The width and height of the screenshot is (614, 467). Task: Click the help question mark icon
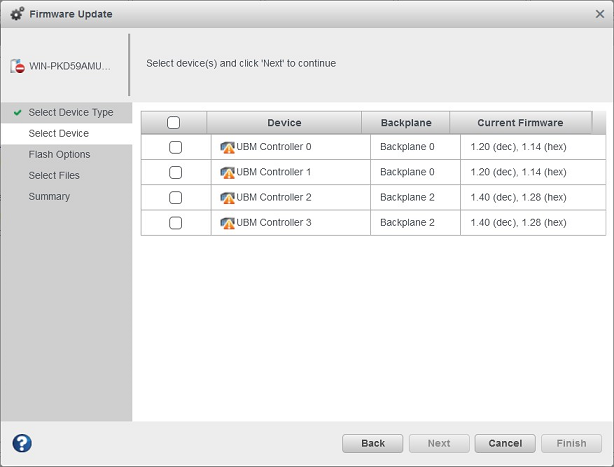[22, 443]
